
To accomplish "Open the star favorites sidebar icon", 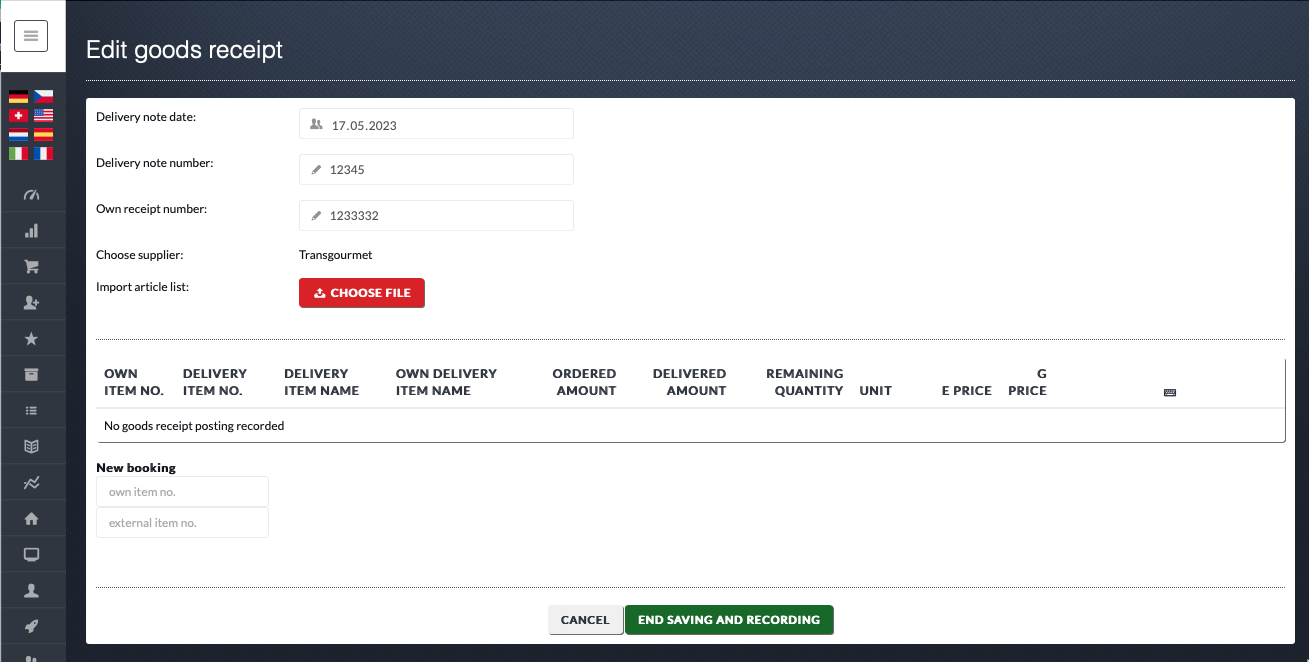I will pos(31,339).
